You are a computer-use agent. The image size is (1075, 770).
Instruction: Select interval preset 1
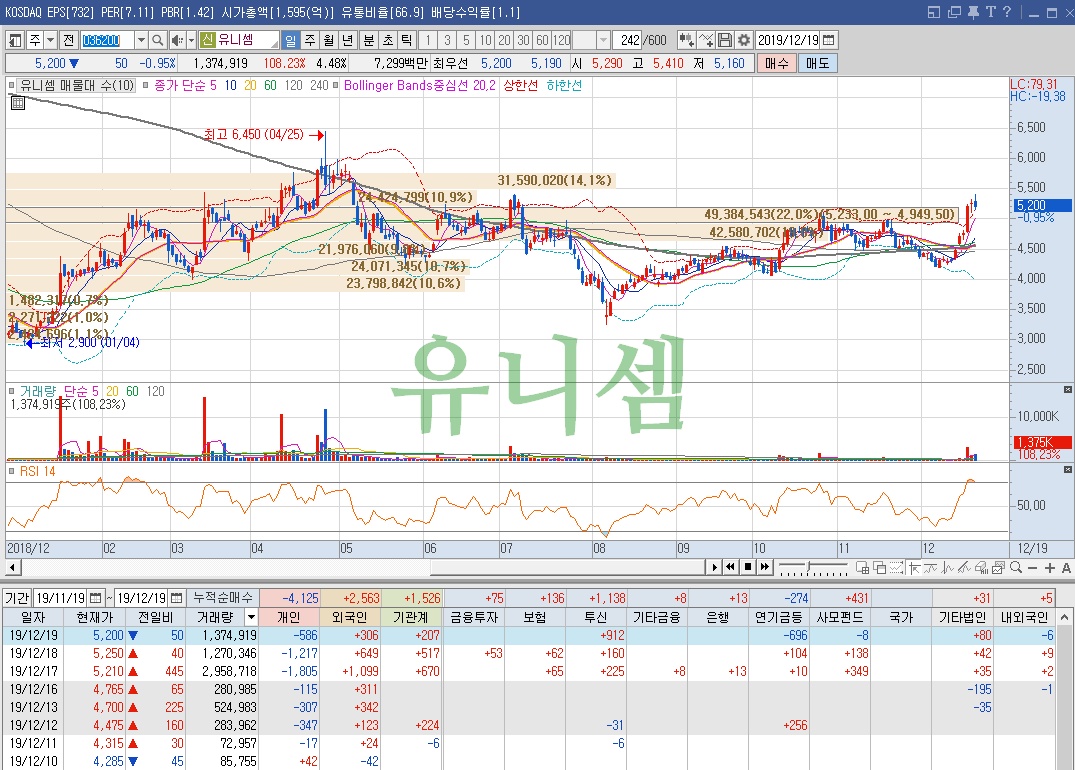428,40
